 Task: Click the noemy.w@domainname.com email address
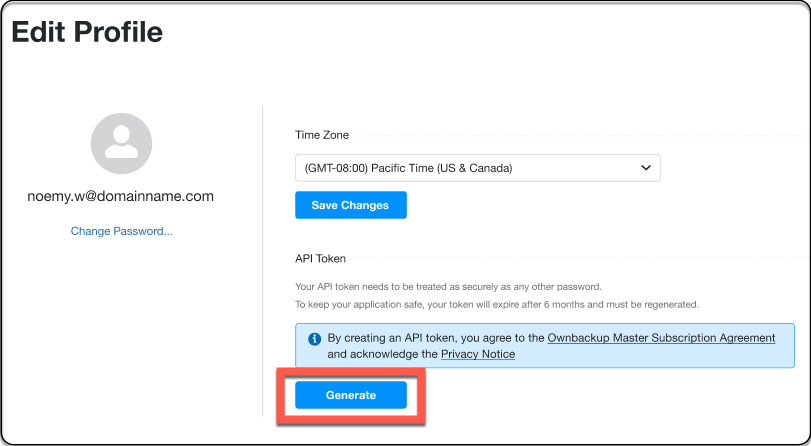(121, 197)
